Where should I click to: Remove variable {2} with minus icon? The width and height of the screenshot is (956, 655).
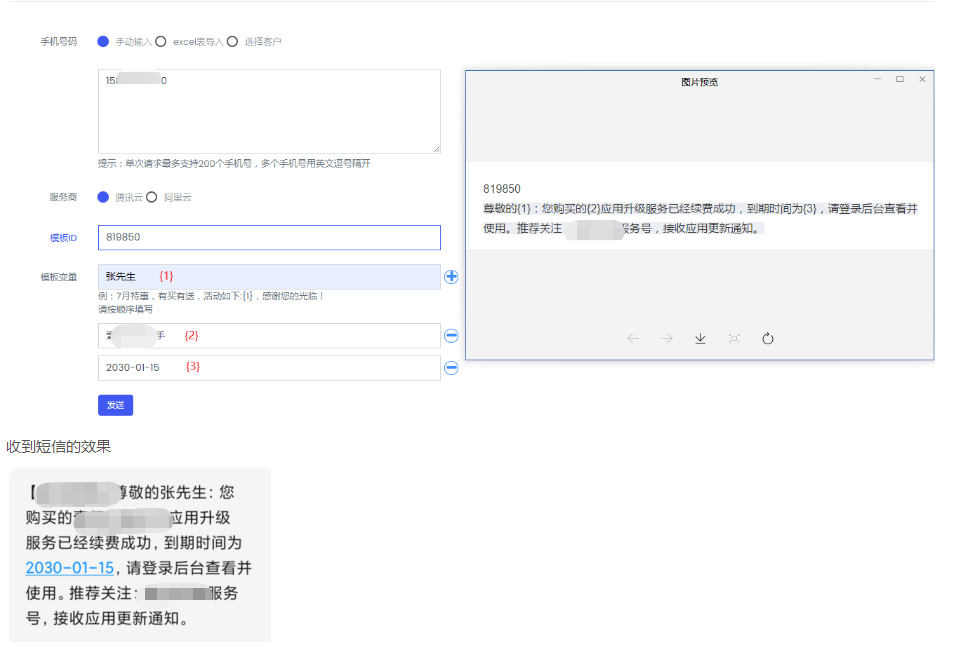pos(451,335)
